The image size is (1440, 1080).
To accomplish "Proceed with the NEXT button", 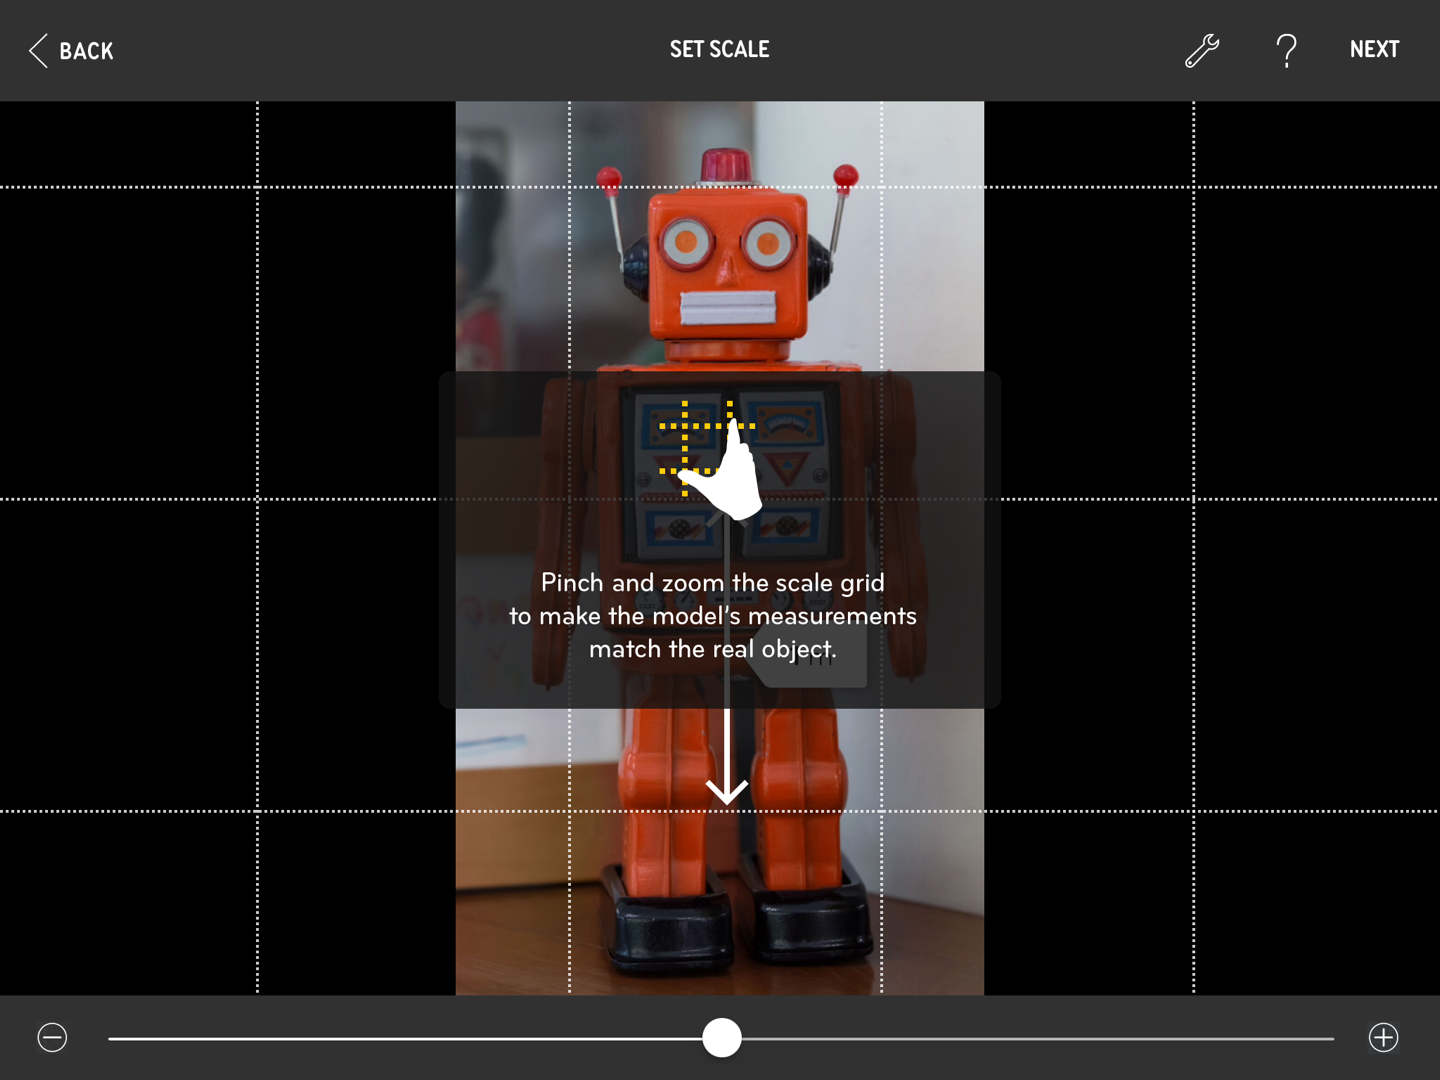I will coord(1374,50).
